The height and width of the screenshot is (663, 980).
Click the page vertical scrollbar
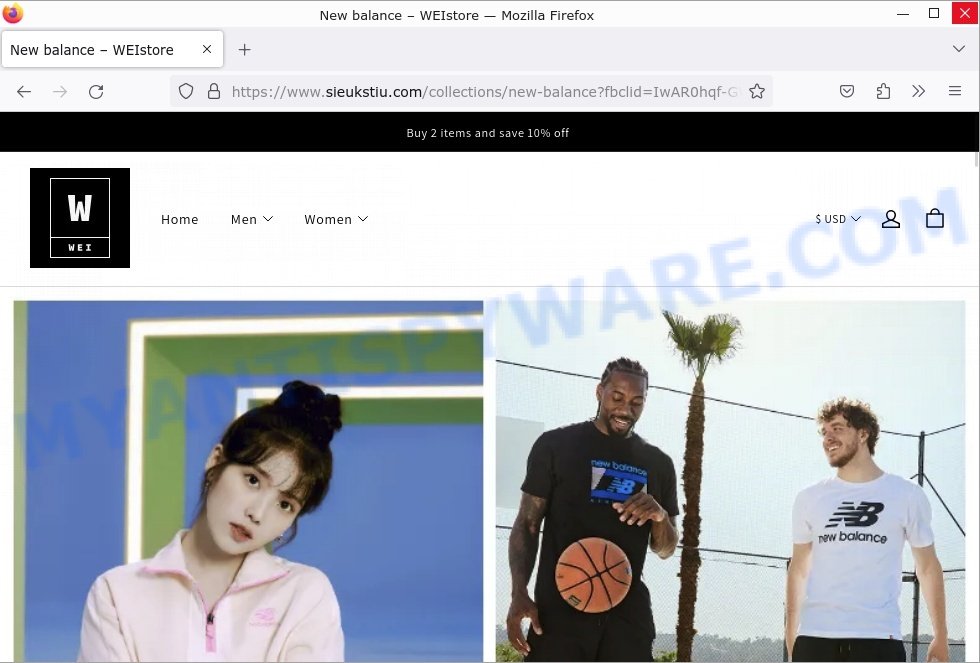pyautogui.click(x=976, y=160)
